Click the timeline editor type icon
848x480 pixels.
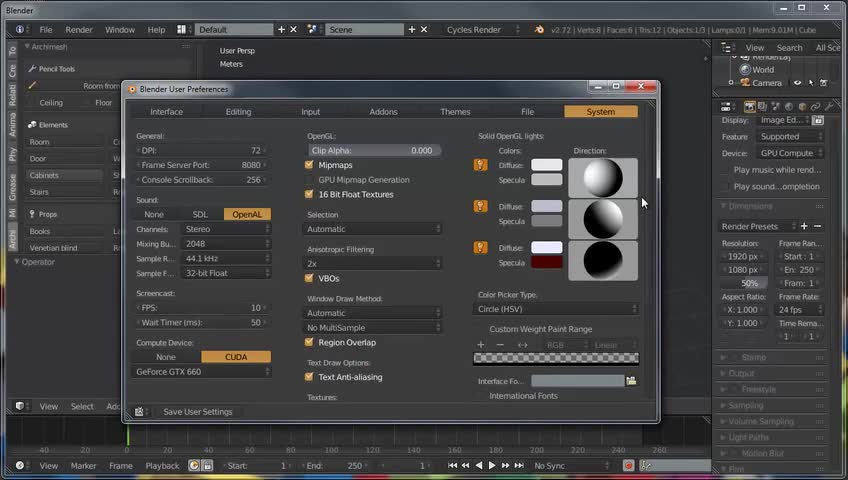coord(20,465)
